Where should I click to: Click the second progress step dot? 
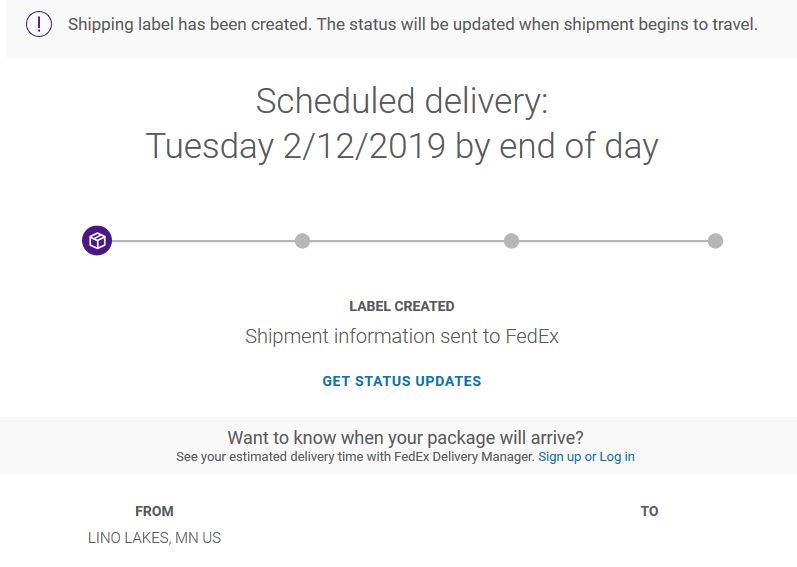303,241
